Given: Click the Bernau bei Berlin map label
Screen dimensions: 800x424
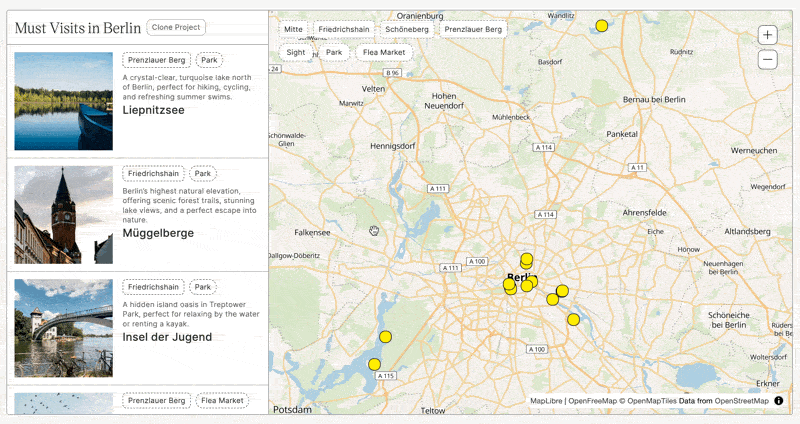Looking at the screenshot, I should [654, 99].
